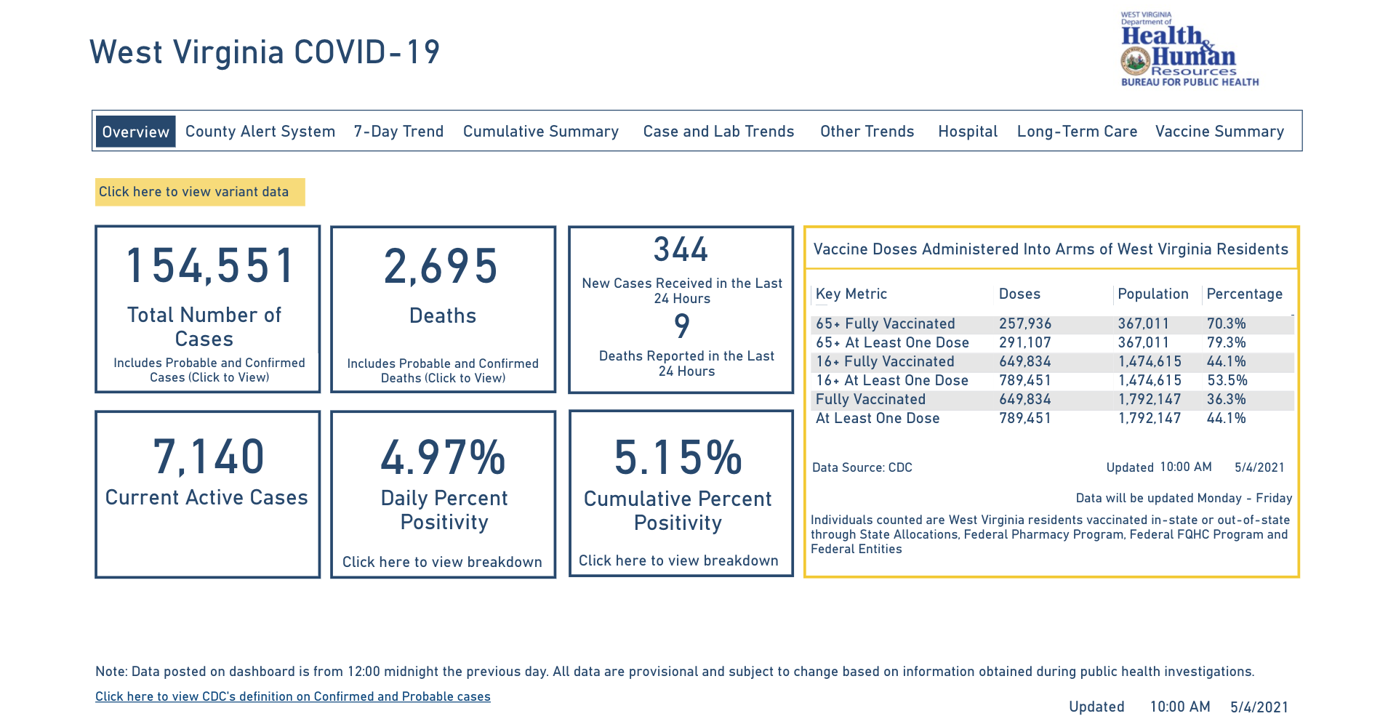This screenshot has width=1396, height=724.
Task: Open Case and Lab Trends tab
Action: [718, 131]
